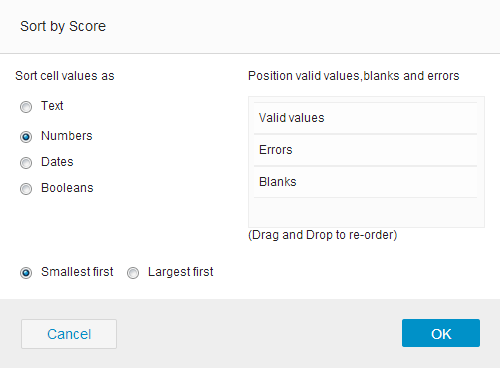Click the Drag and Drop to re-order hint
500x368 pixels.
click(323, 235)
